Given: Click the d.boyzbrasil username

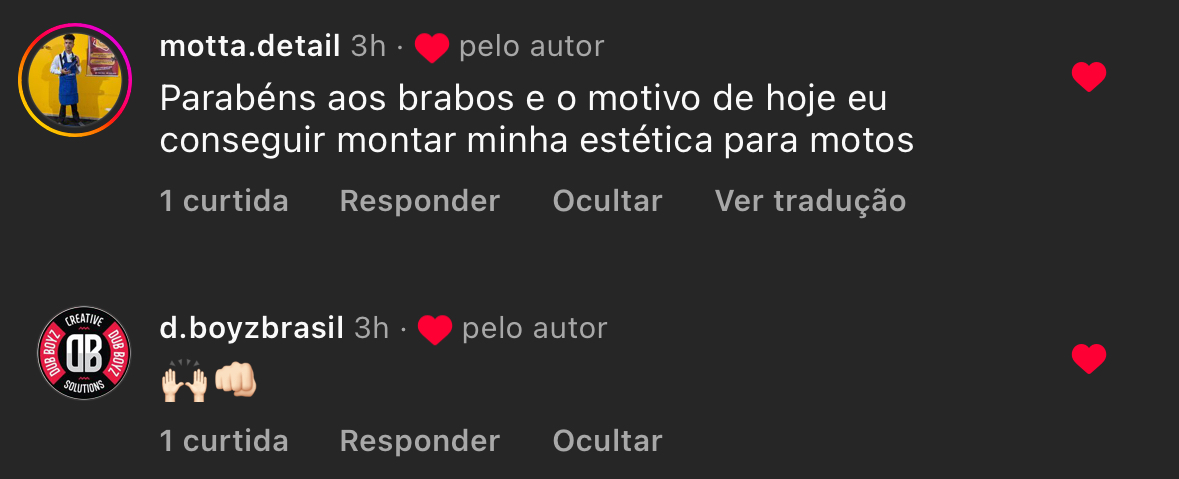Looking at the screenshot, I should click(252, 329).
